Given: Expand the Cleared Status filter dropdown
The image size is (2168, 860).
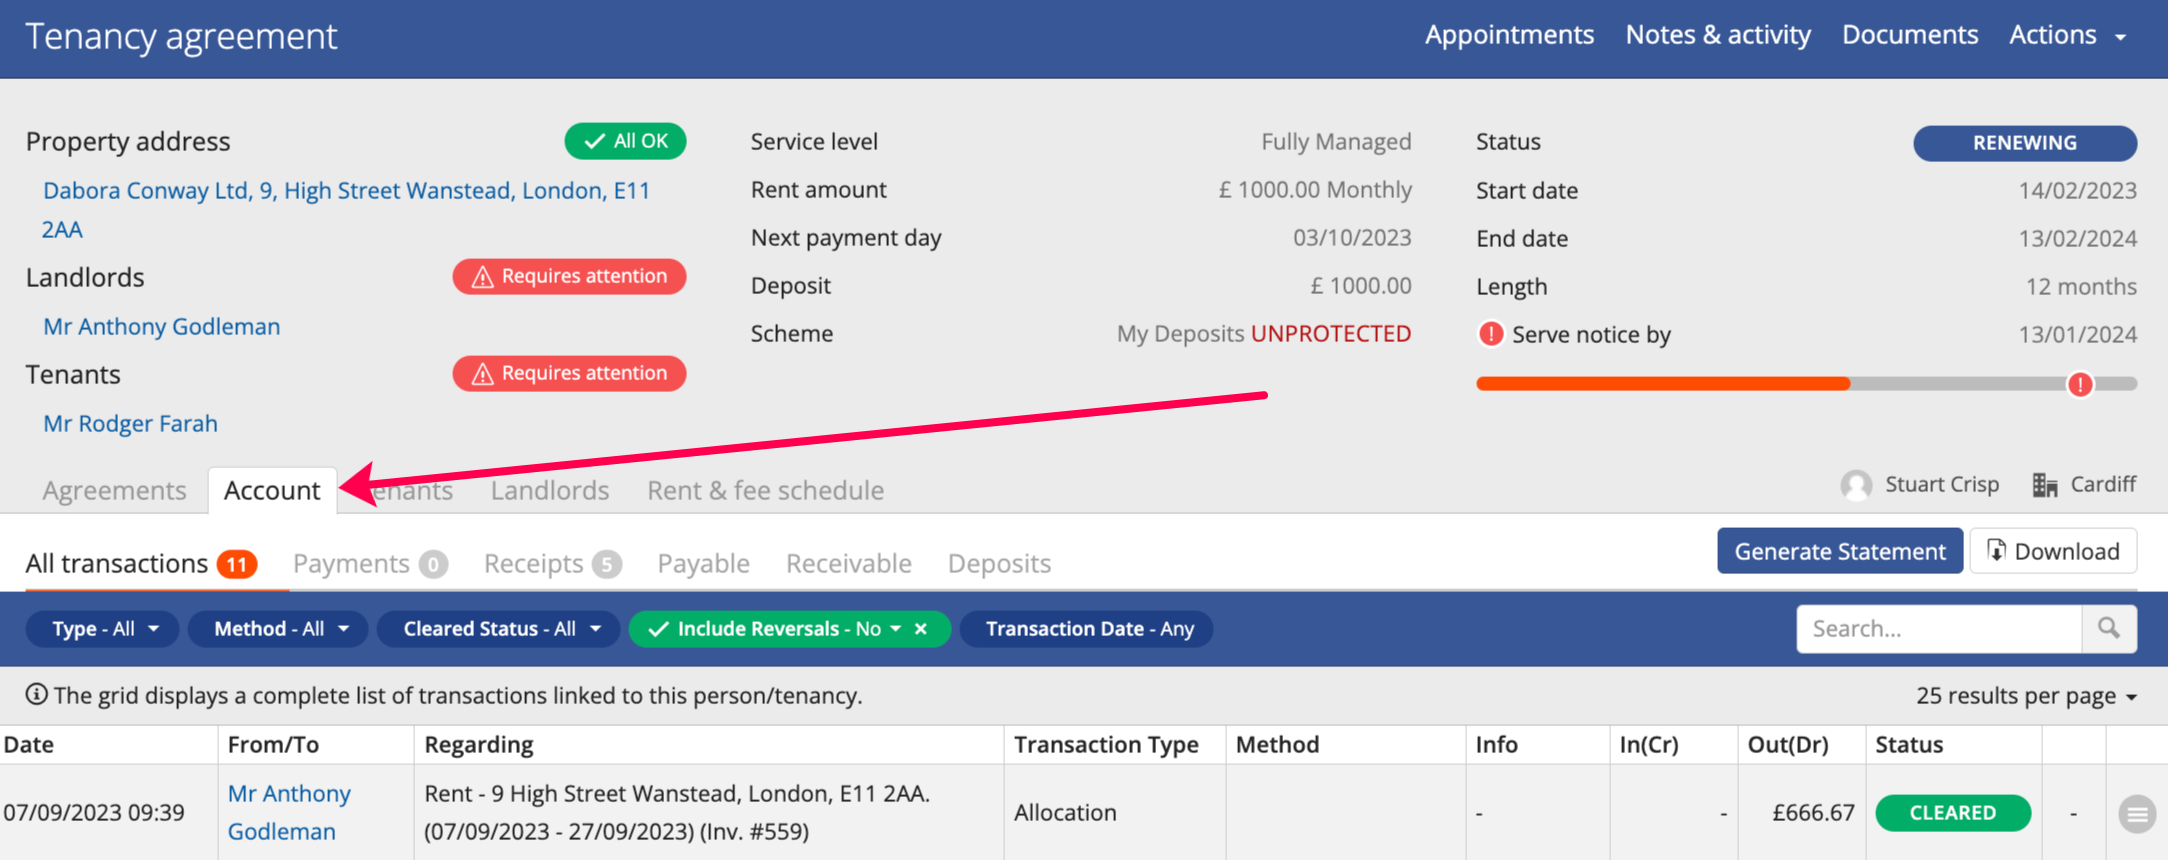Looking at the screenshot, I should pyautogui.click(x=500, y=629).
